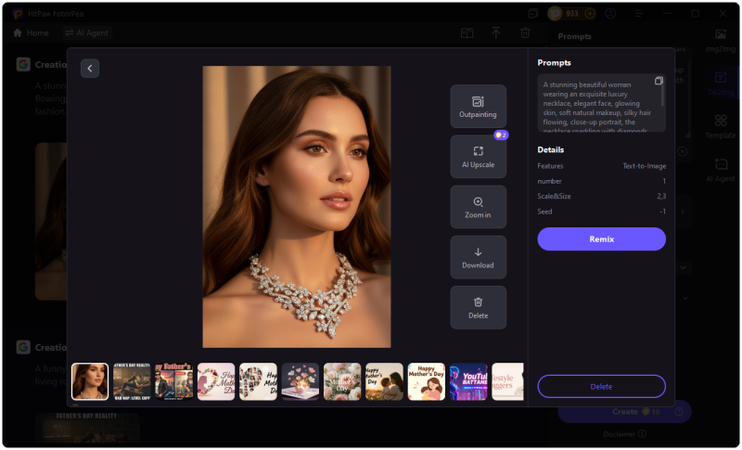
Task: Click the outlined Delete button in details panel
Action: [601, 387]
